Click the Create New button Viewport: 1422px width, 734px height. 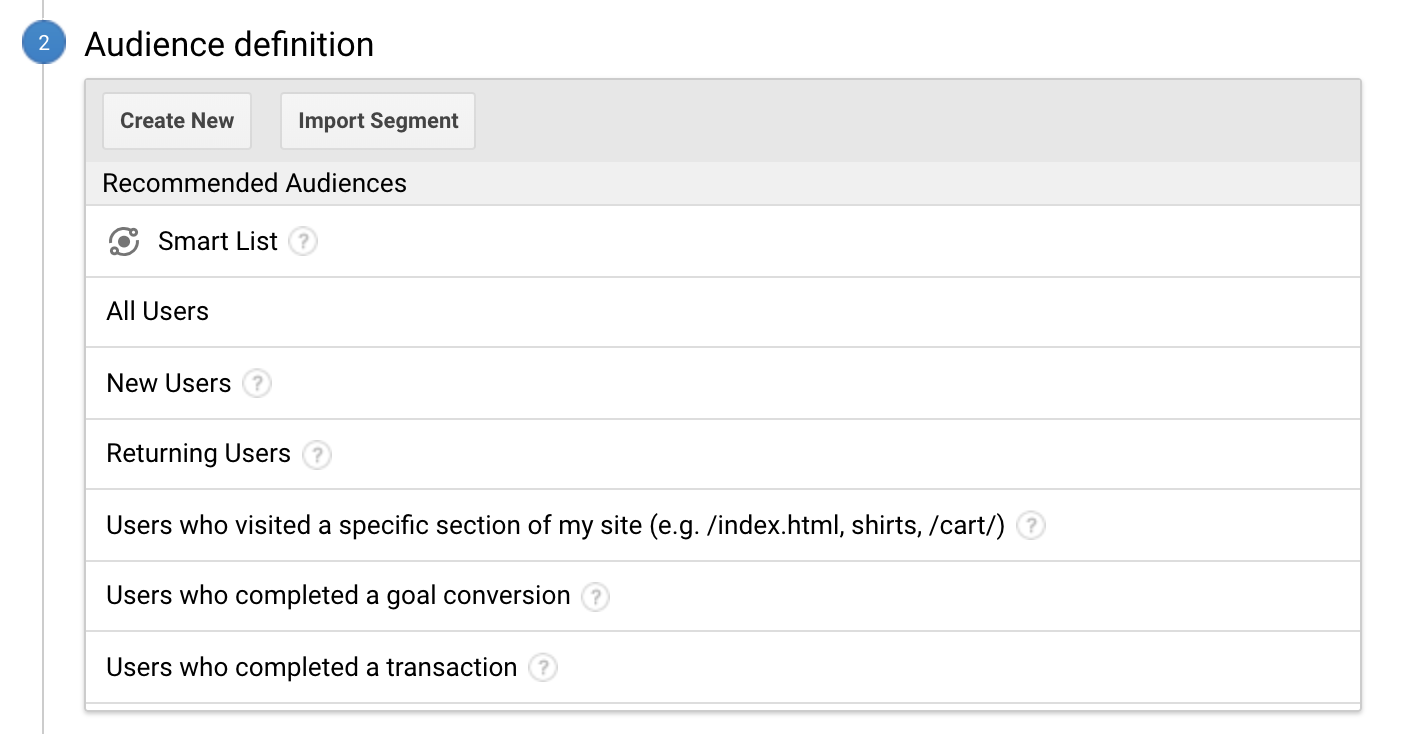[x=177, y=121]
